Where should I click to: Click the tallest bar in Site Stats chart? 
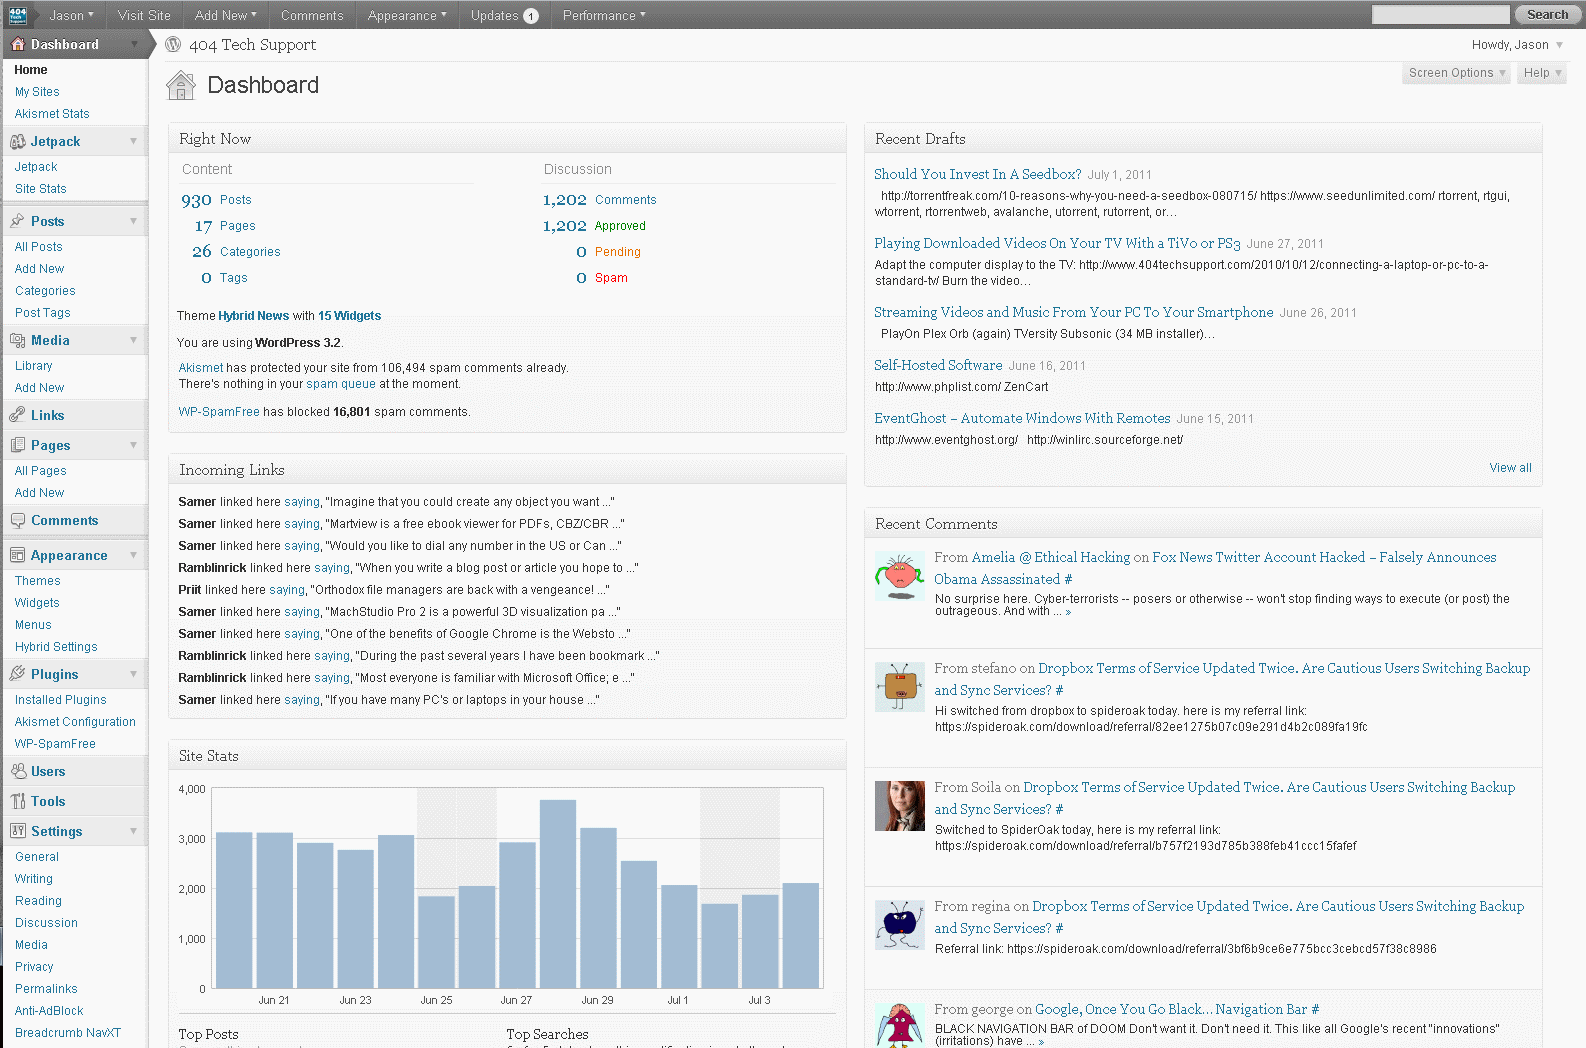[558, 894]
